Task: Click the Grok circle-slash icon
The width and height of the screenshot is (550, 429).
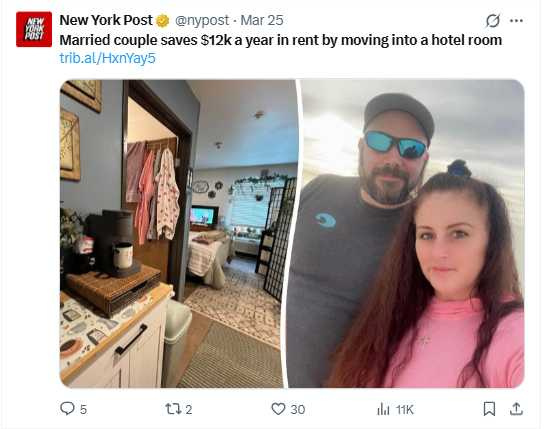Action: pos(493,21)
